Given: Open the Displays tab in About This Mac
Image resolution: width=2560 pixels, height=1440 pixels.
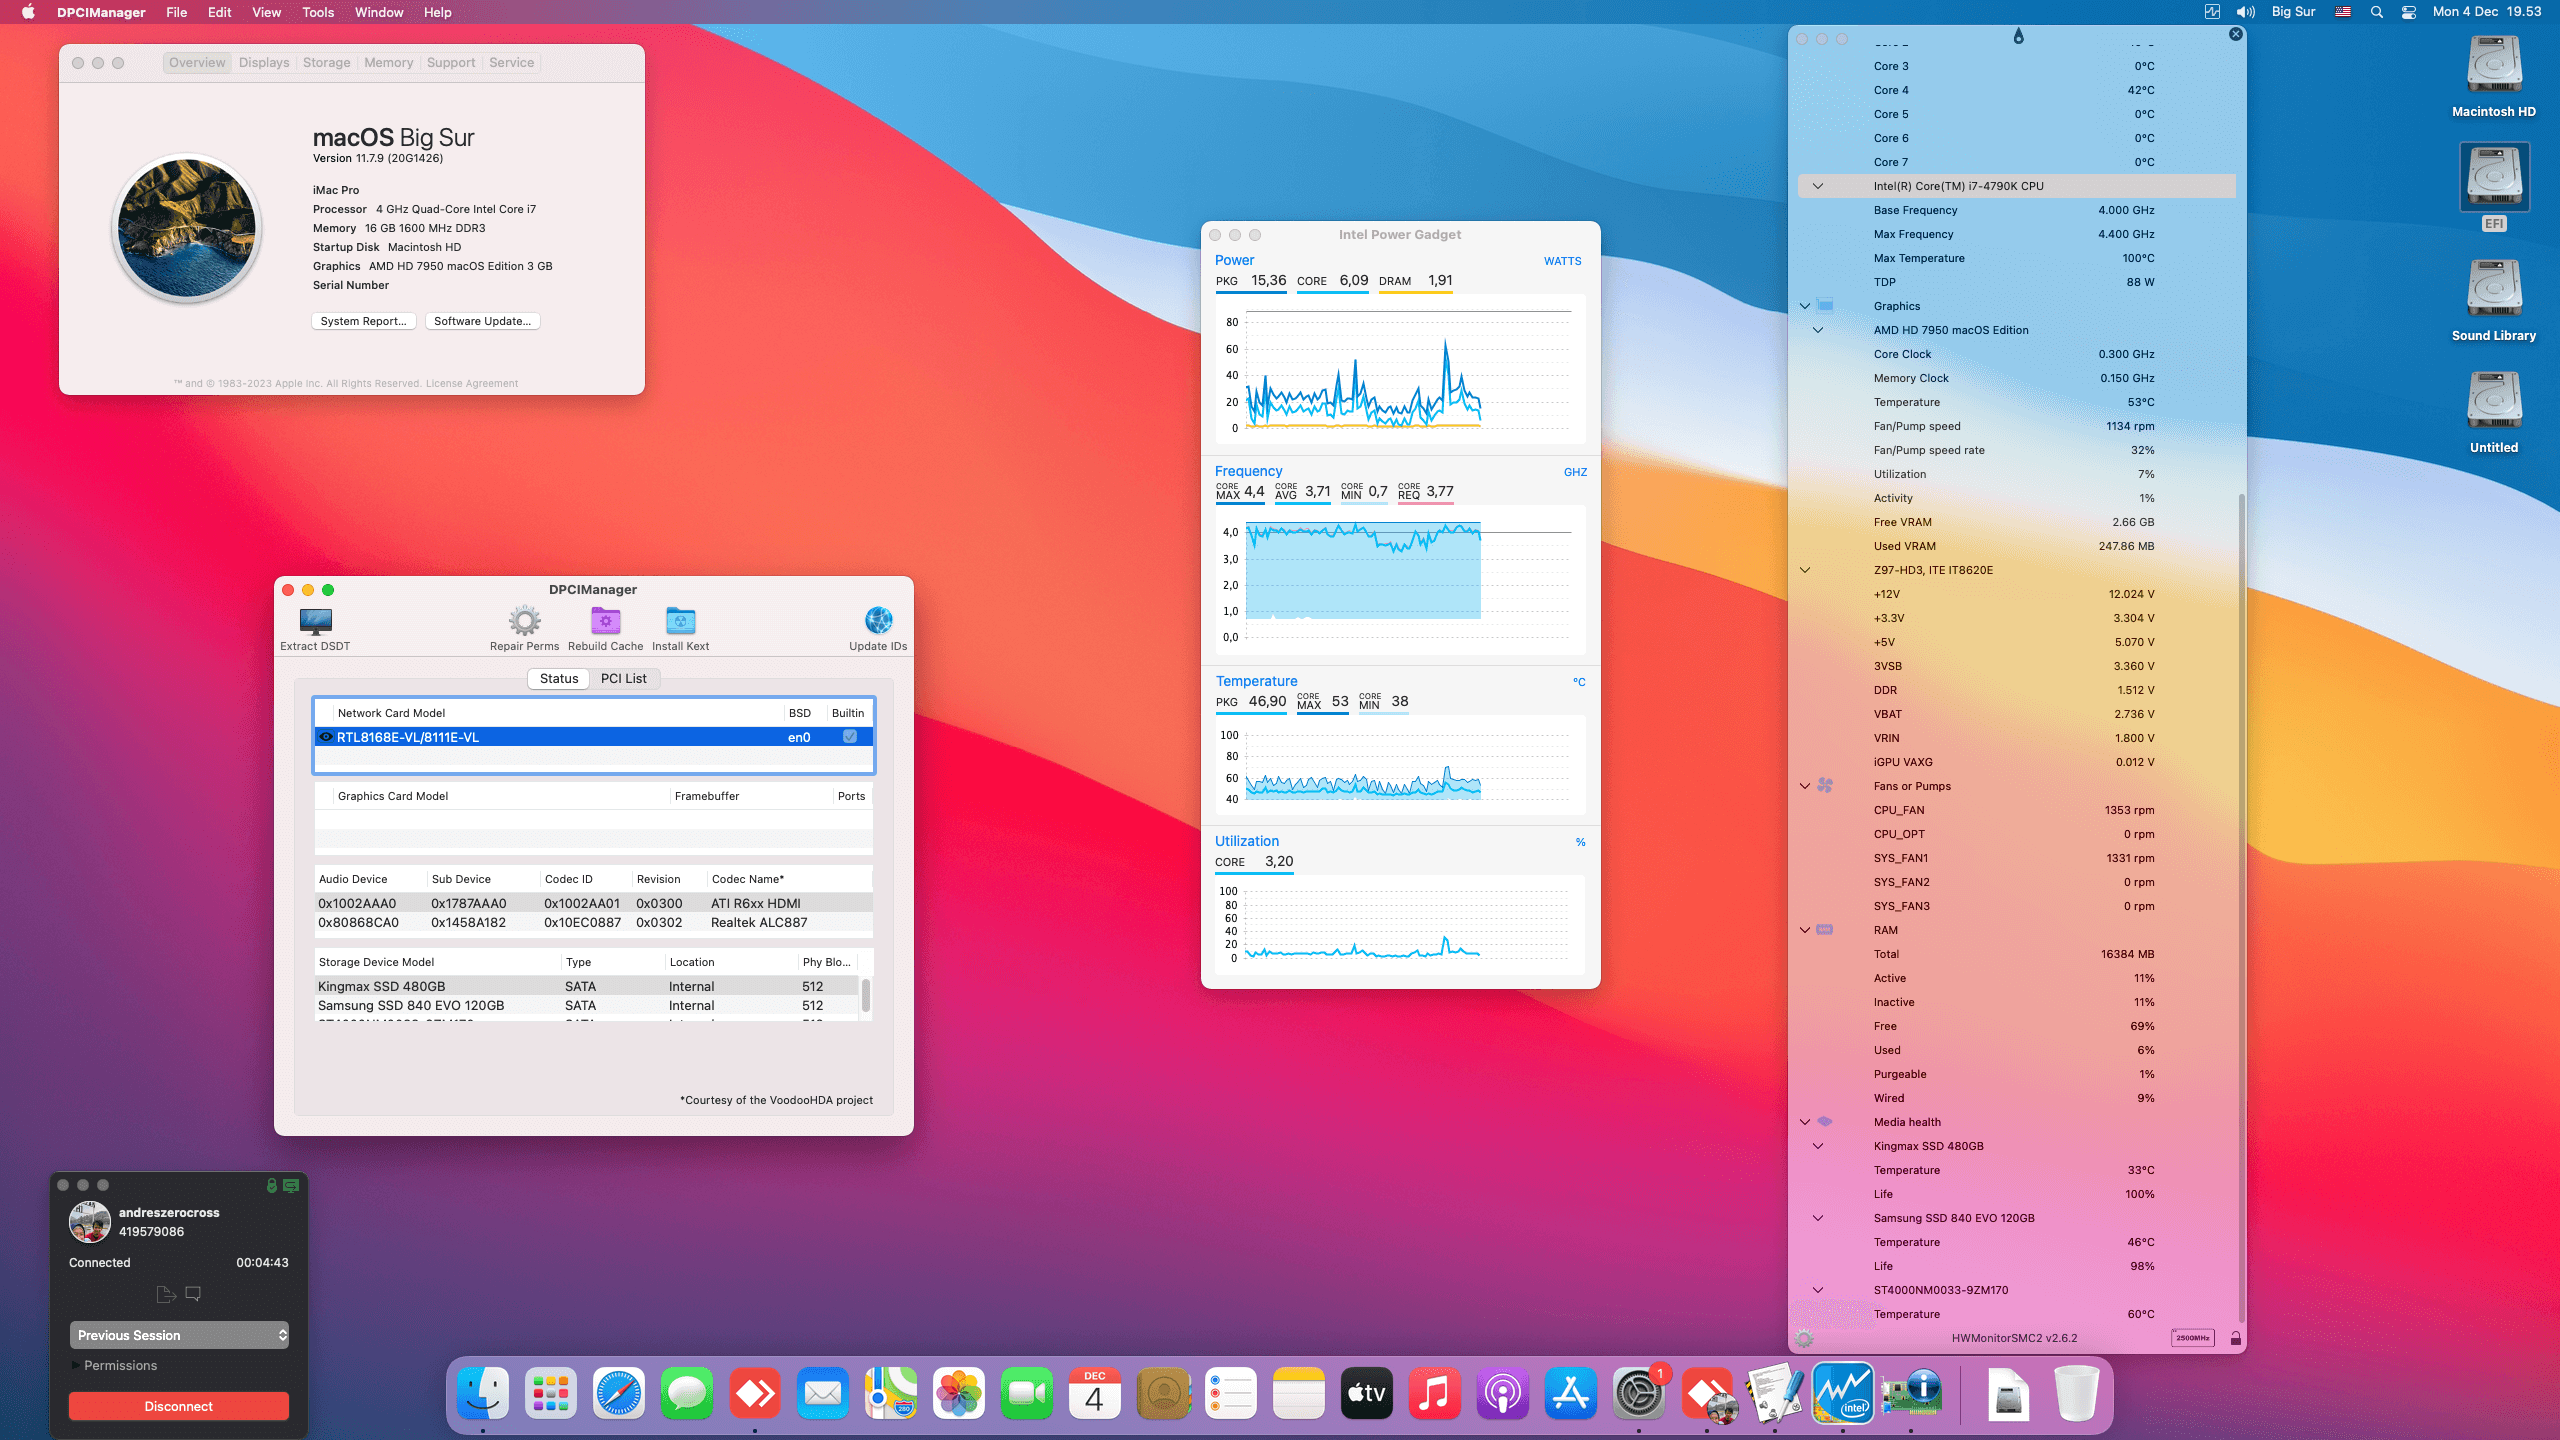Looking at the screenshot, I should point(264,62).
